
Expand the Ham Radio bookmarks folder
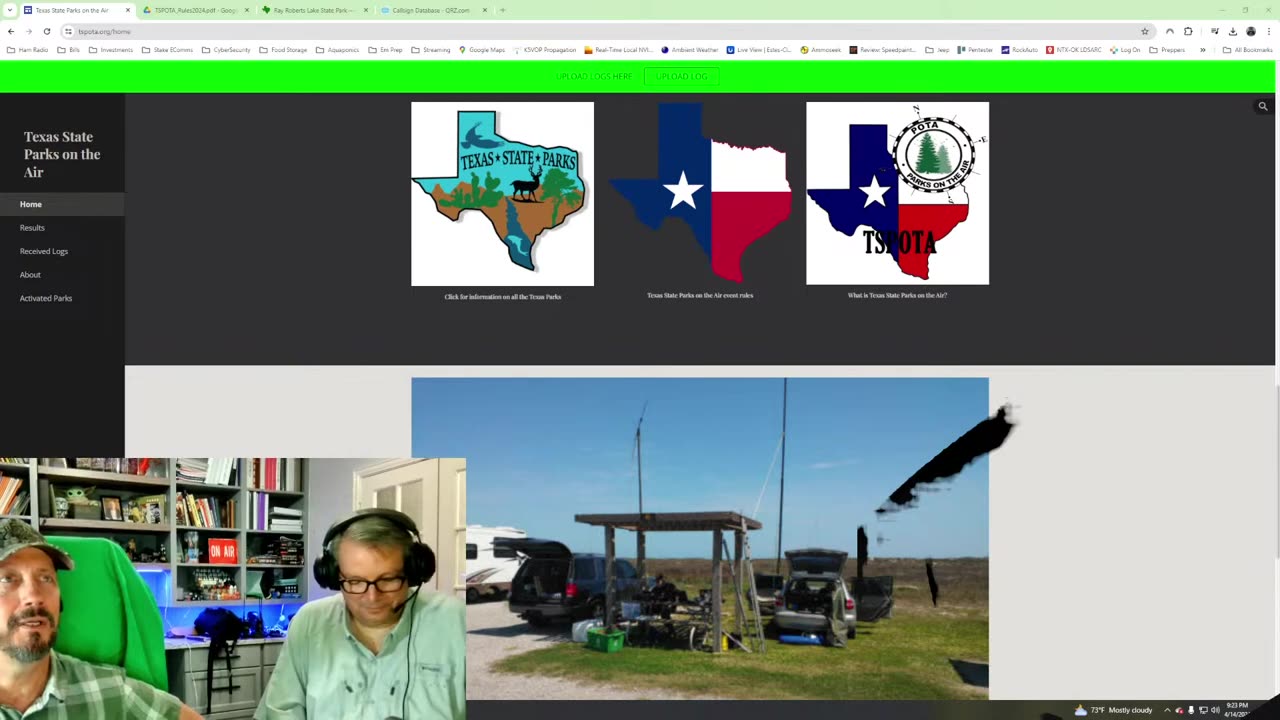(x=28, y=50)
